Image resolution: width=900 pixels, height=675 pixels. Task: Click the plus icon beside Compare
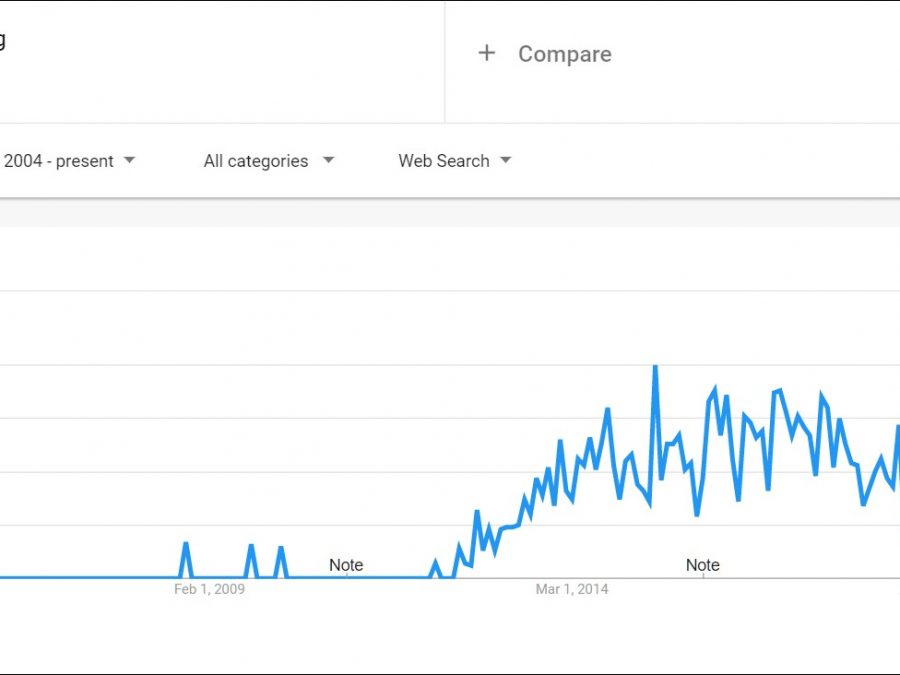487,54
